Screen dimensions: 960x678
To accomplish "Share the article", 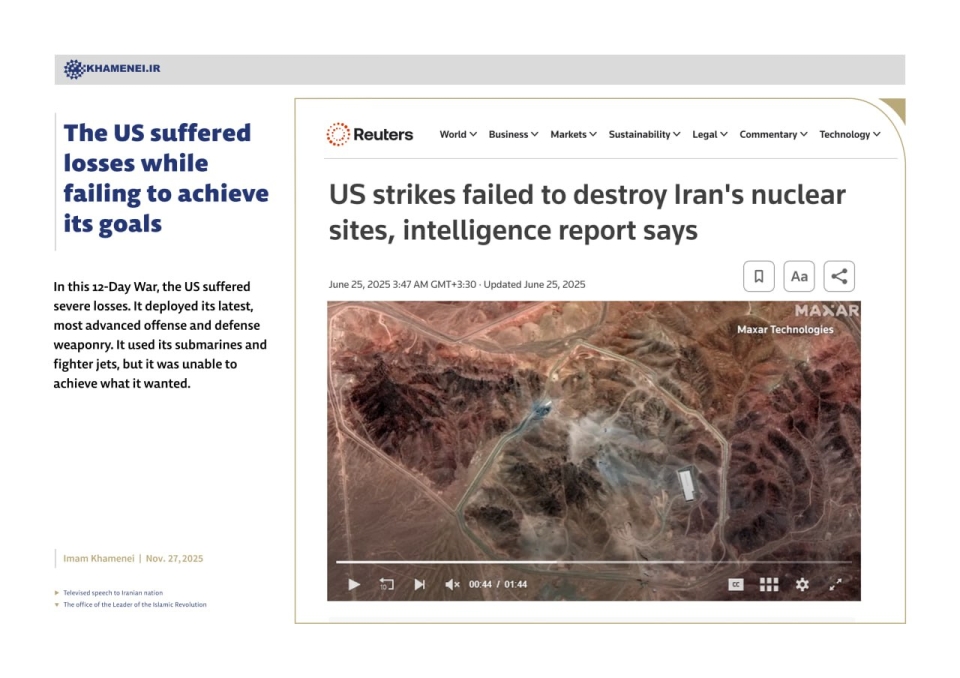I will coord(839,276).
